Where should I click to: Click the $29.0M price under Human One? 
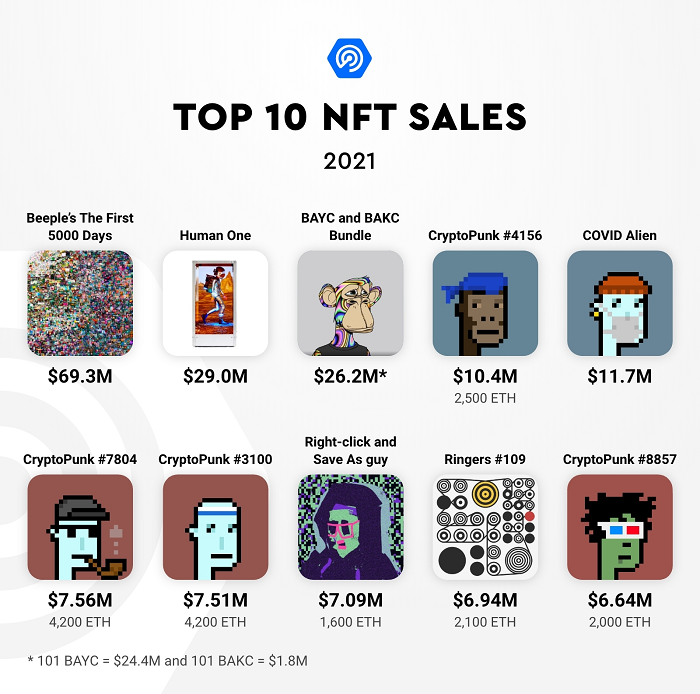(215, 376)
